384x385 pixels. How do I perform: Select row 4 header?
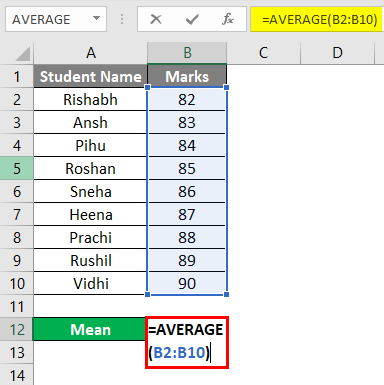click(17, 145)
